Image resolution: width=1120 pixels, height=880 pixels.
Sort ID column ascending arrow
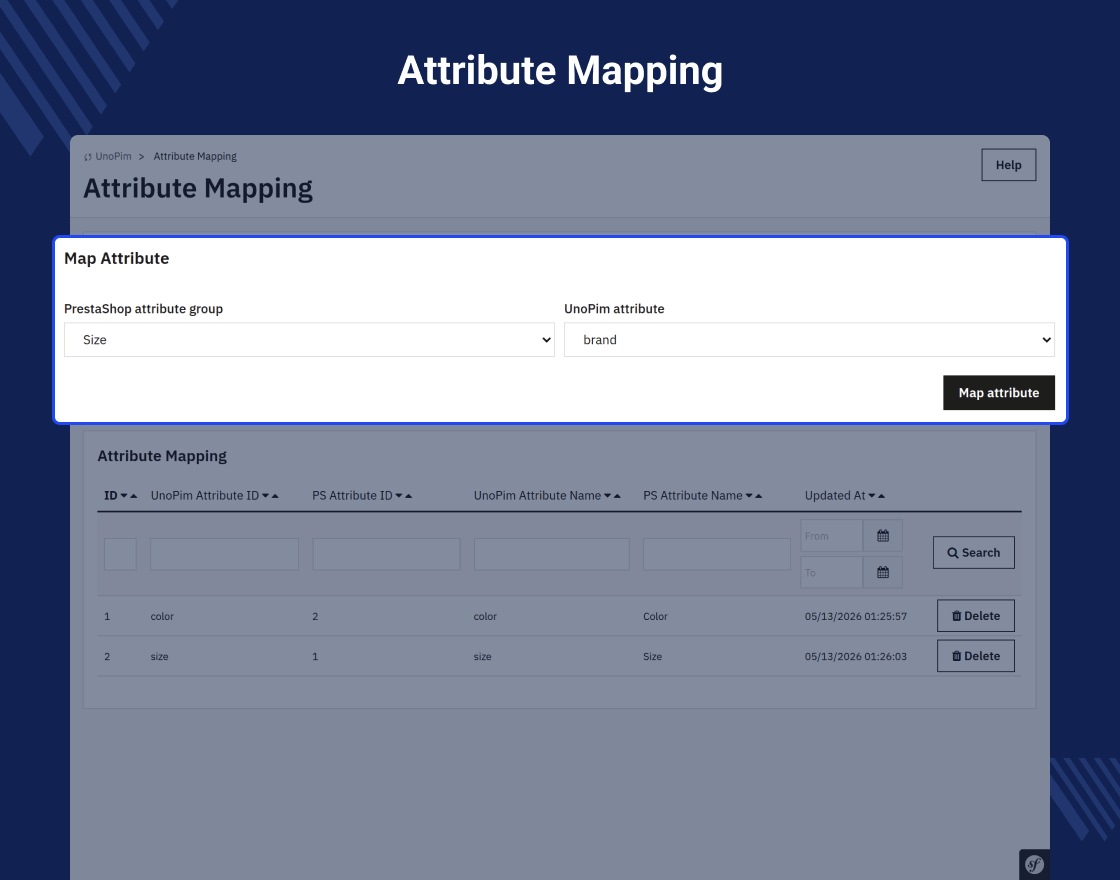coord(134,496)
